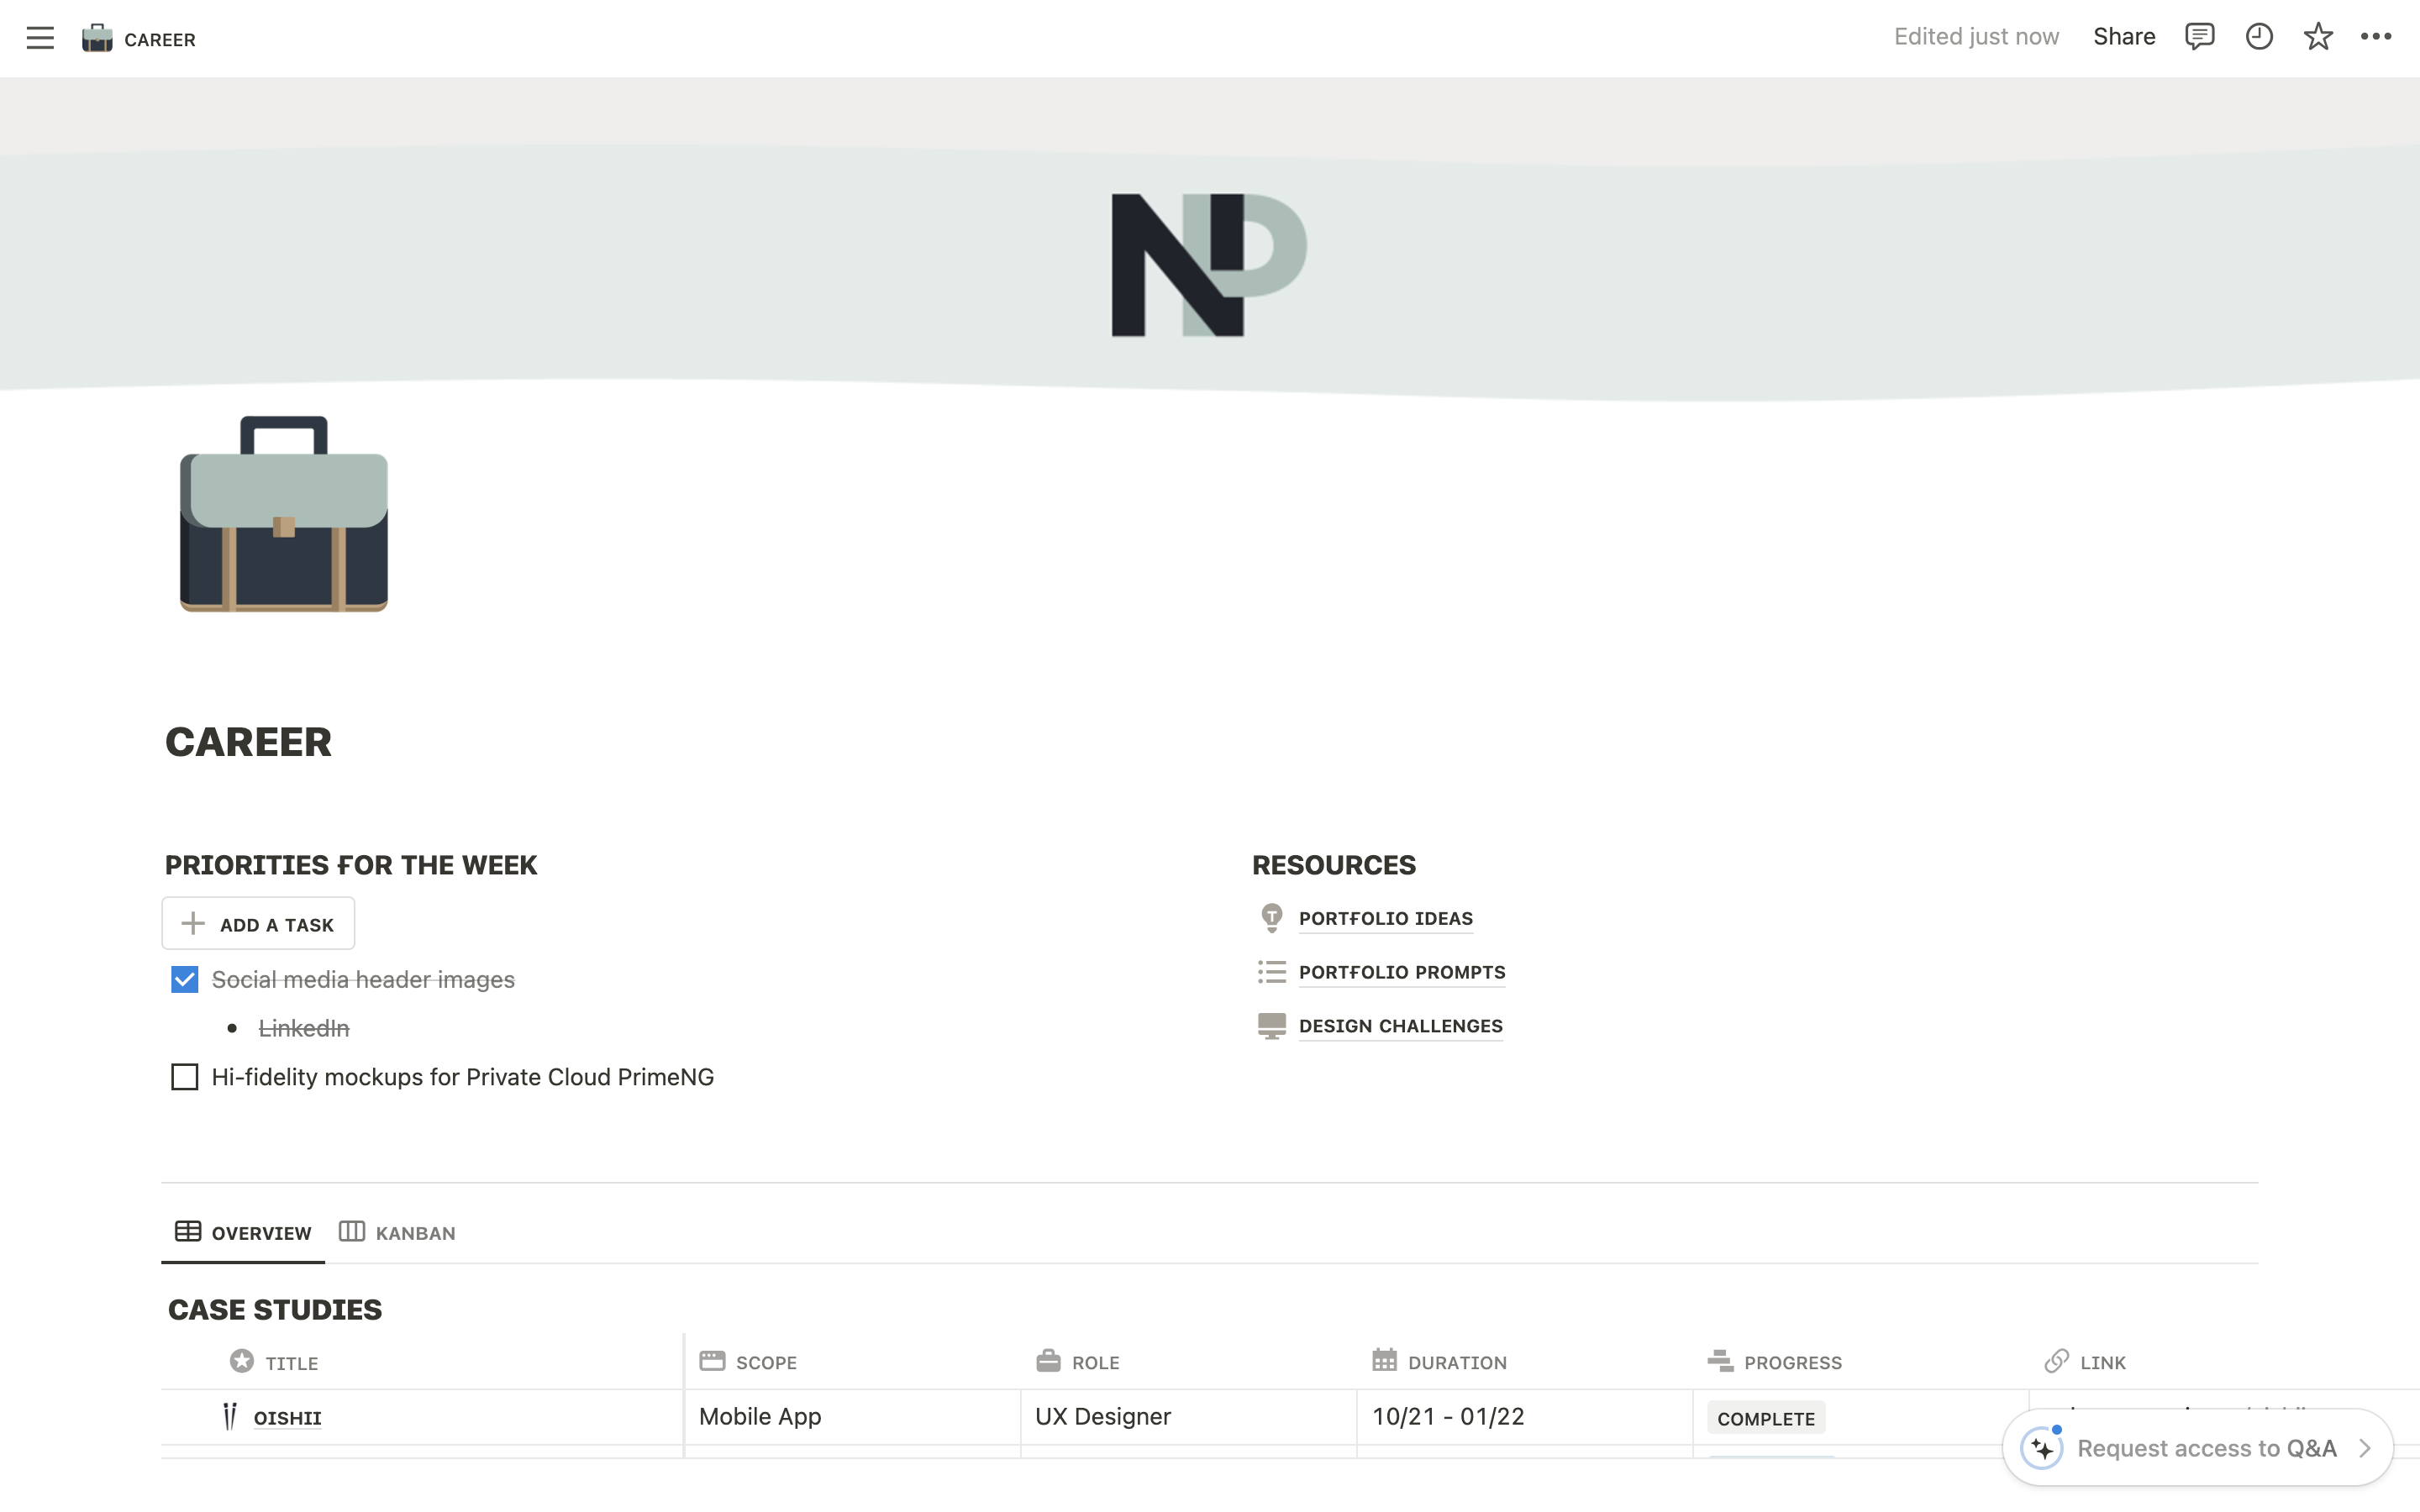Open the comments panel icon
The height and width of the screenshot is (1512, 2420).
[2199, 37]
